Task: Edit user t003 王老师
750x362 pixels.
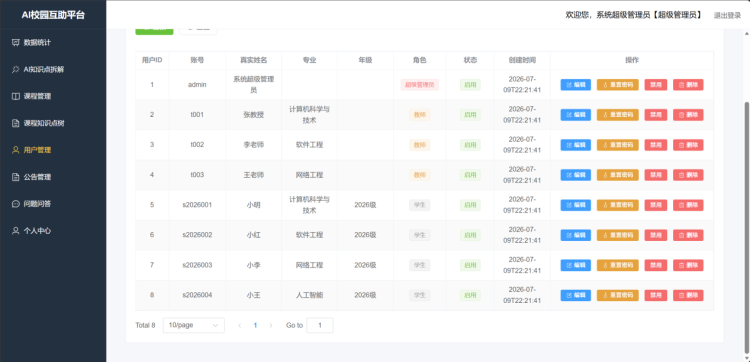Action: tap(575, 175)
